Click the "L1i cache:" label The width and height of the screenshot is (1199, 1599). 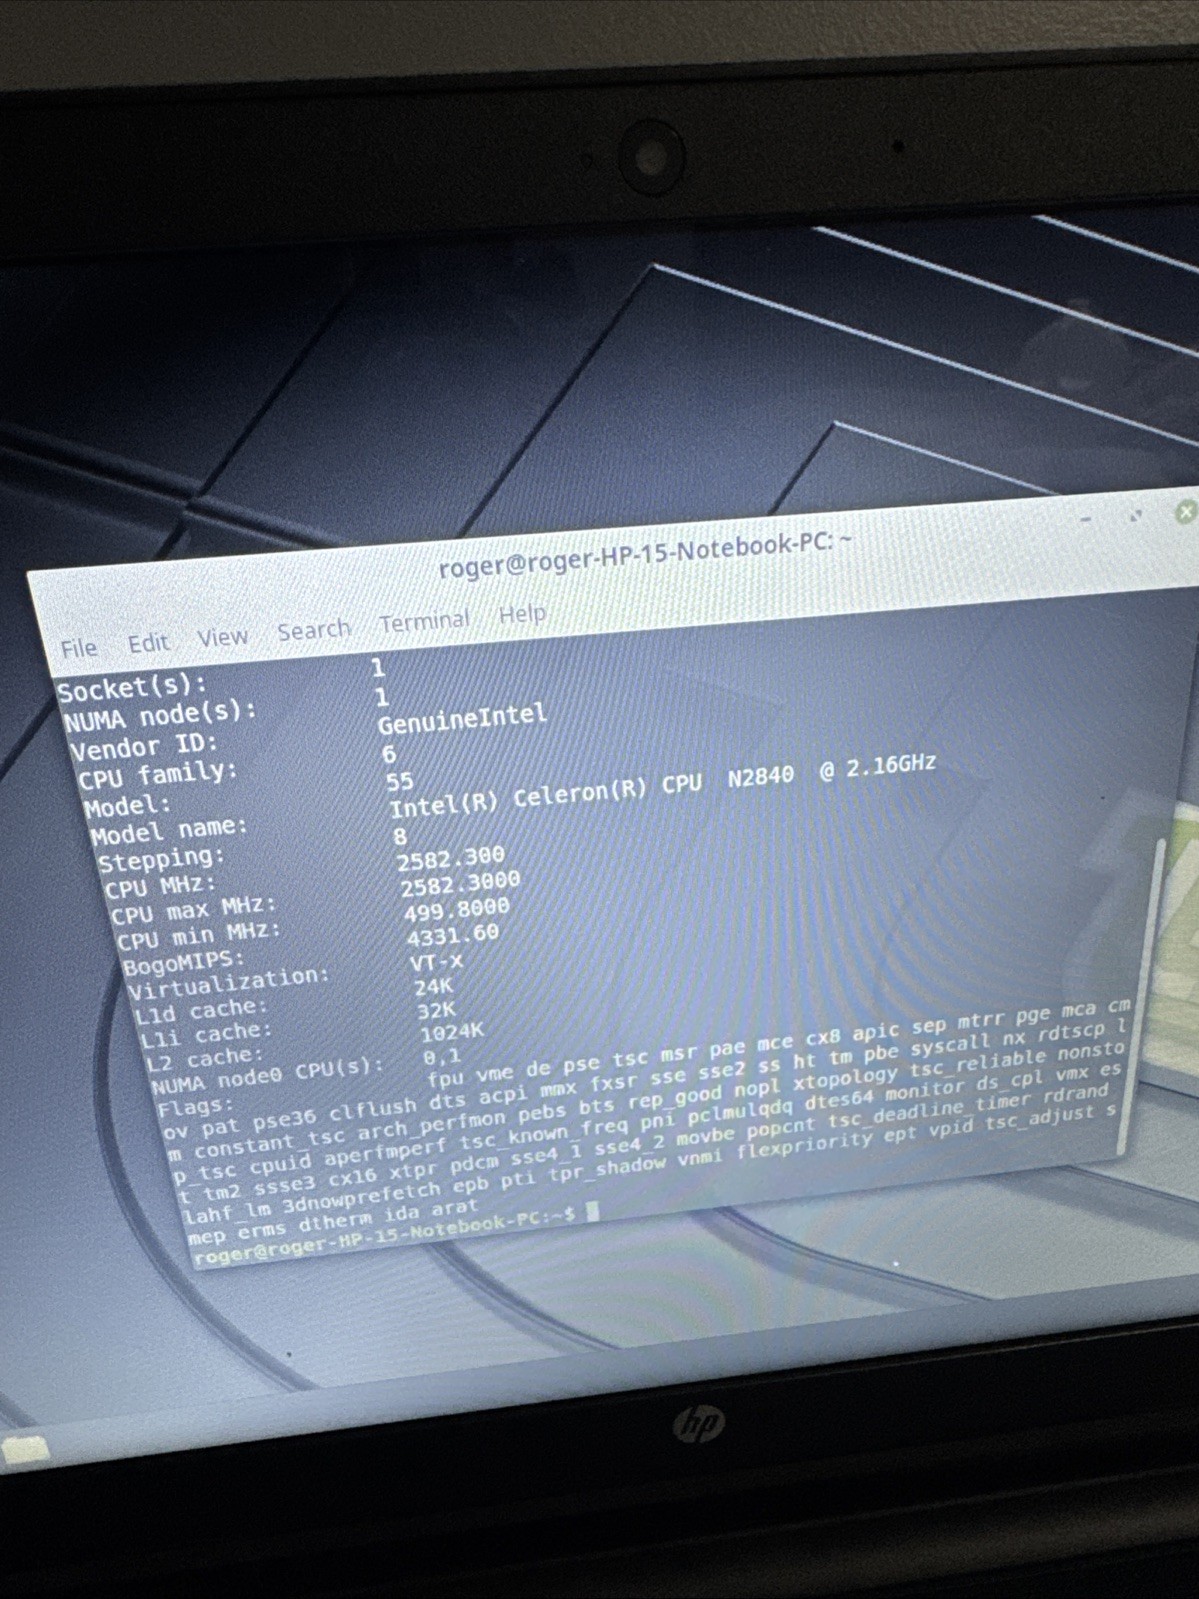[x=207, y=1034]
